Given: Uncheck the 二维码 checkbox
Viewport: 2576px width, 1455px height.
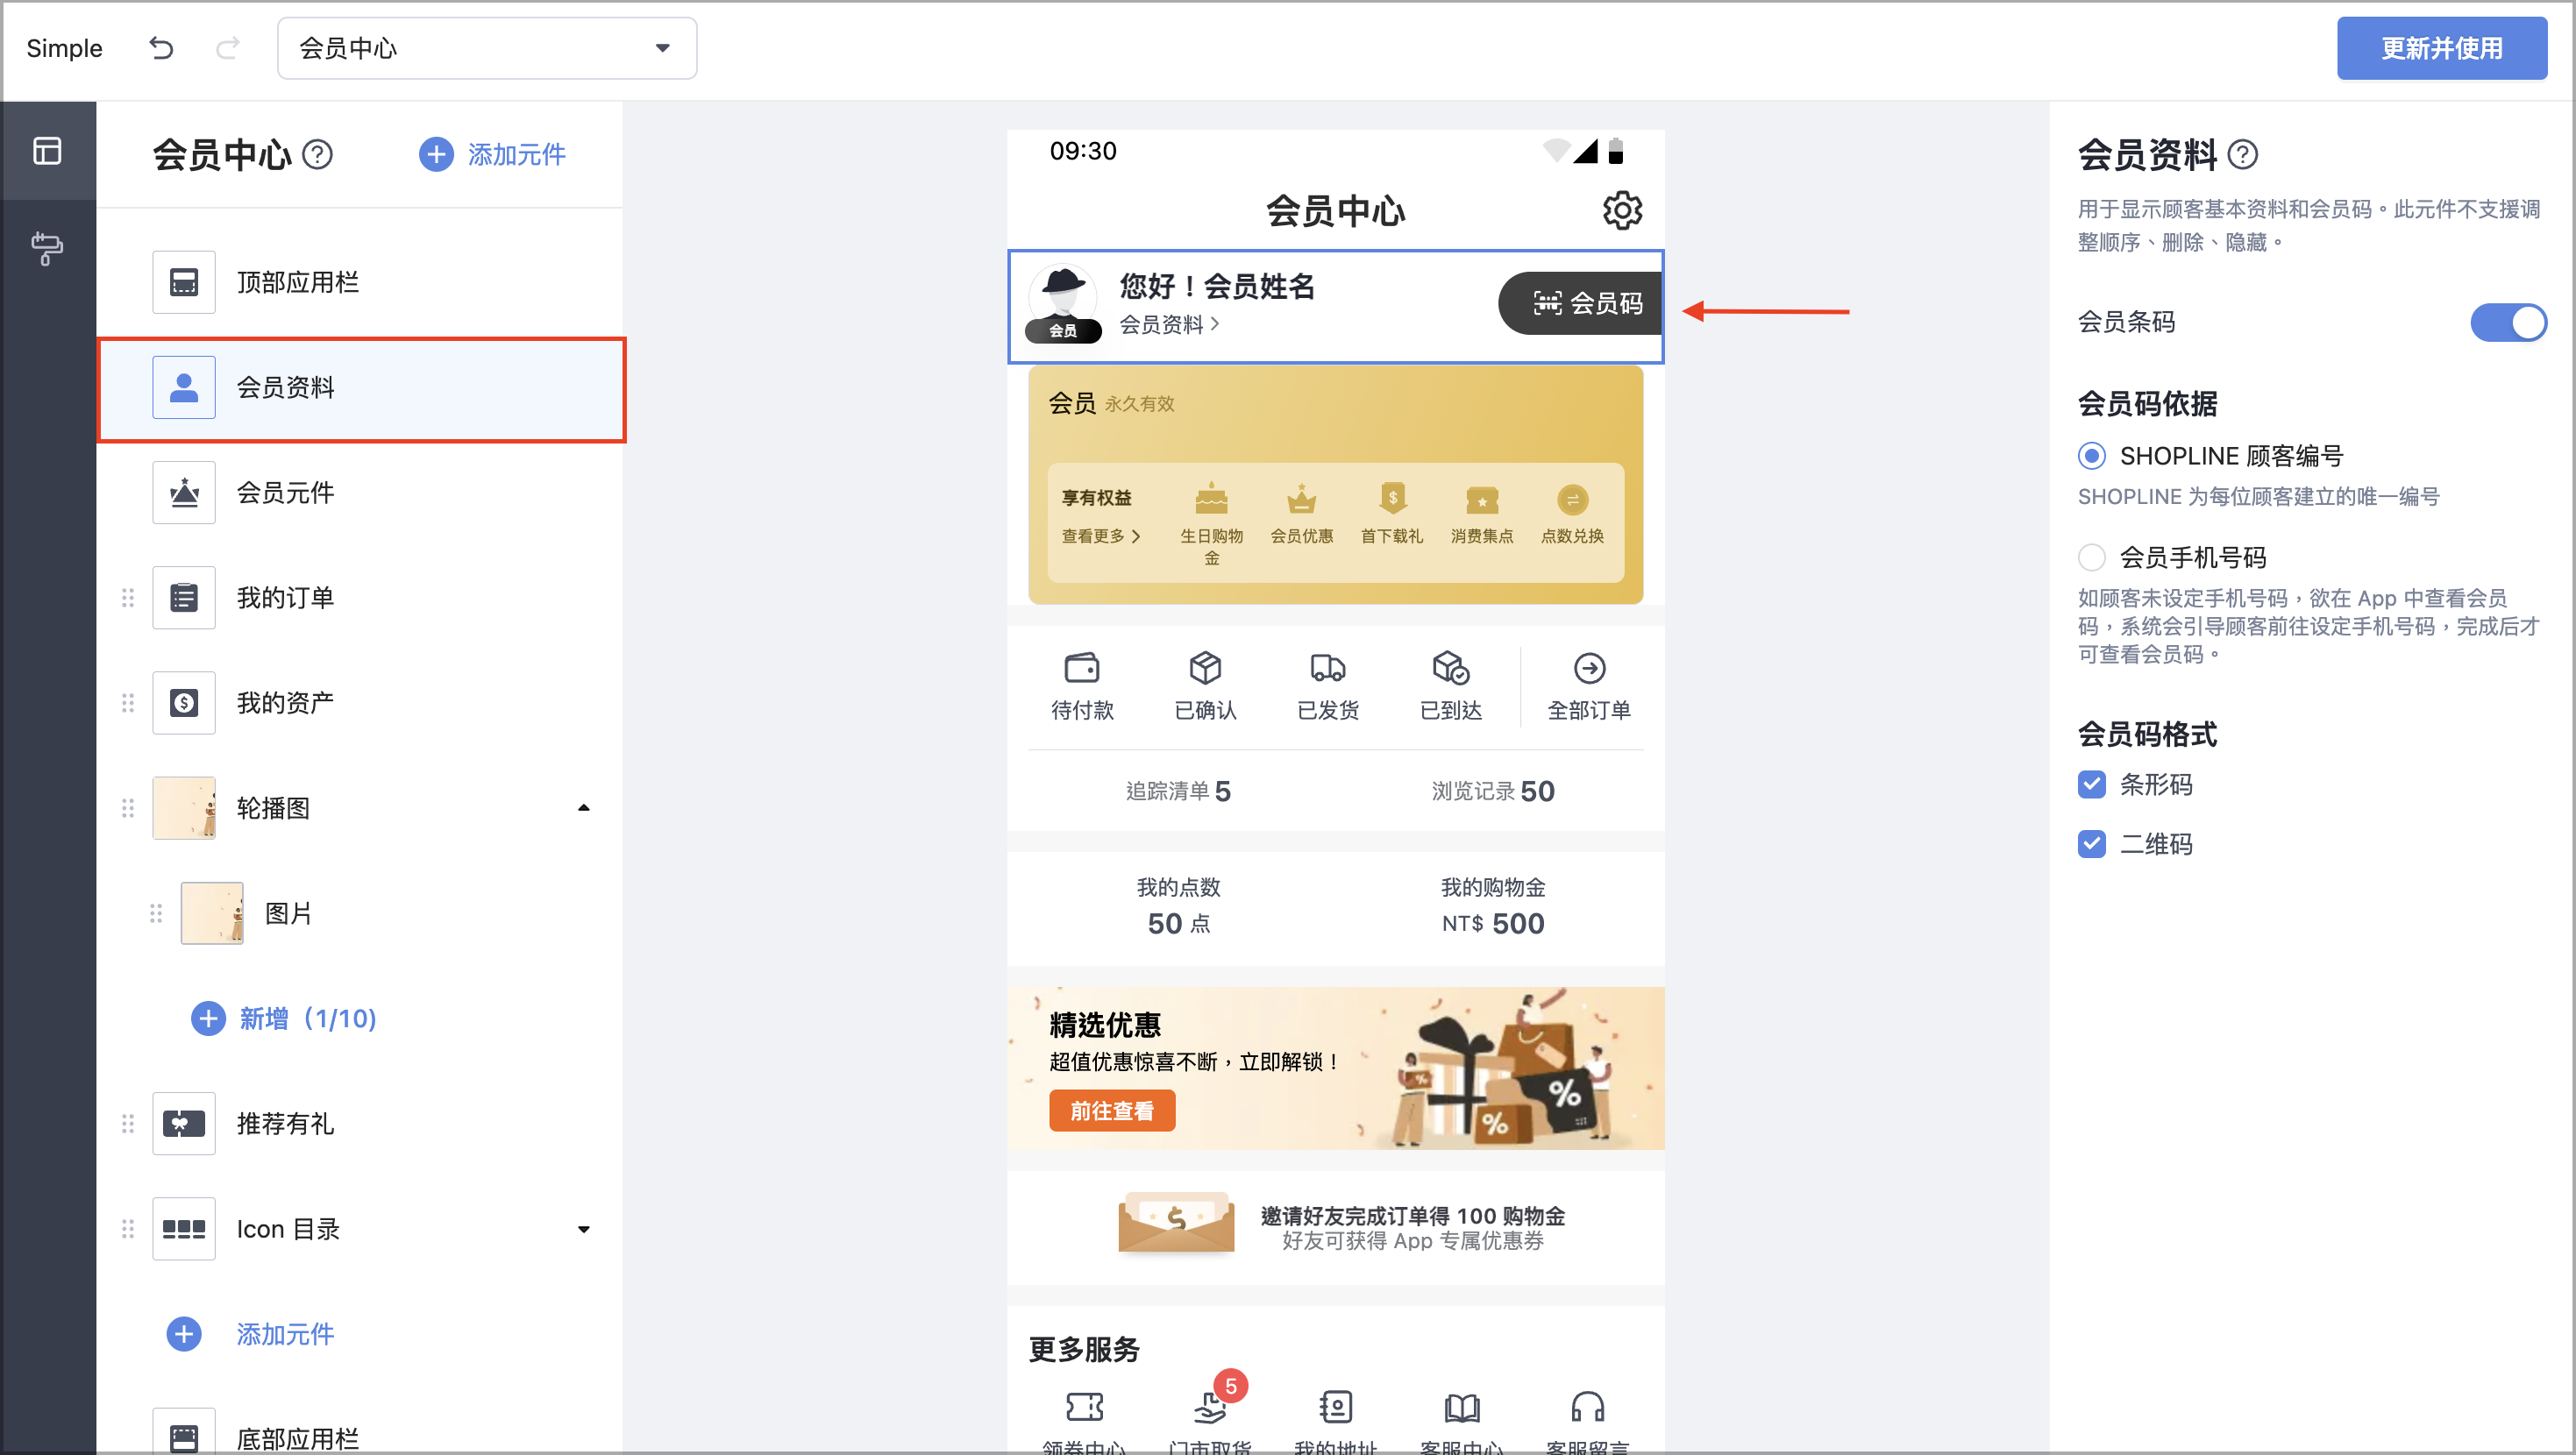Looking at the screenshot, I should pos(2091,844).
